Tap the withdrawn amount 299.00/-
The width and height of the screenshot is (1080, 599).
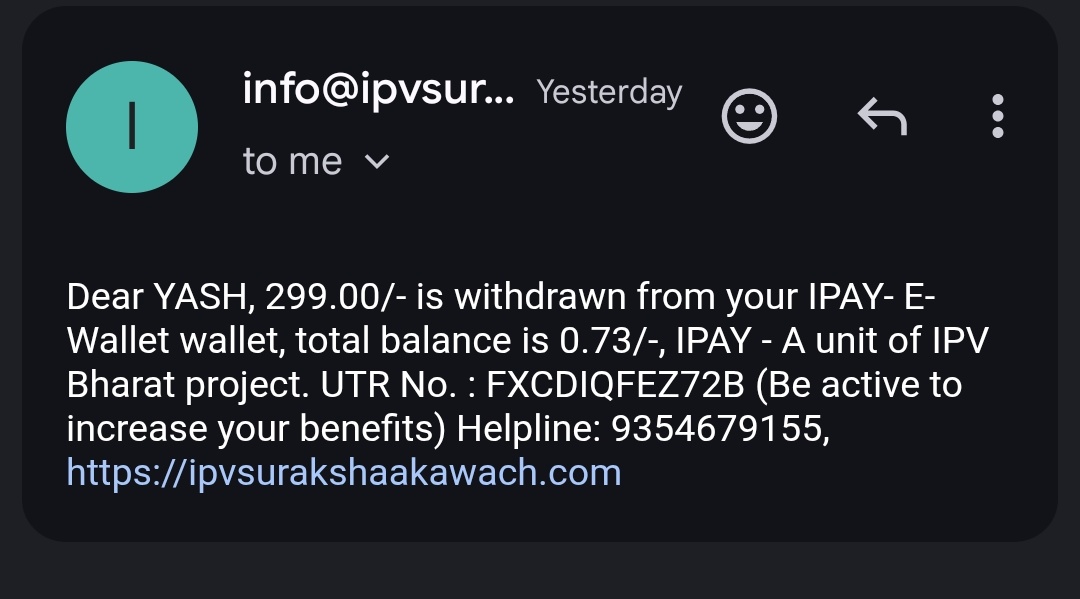click(324, 297)
